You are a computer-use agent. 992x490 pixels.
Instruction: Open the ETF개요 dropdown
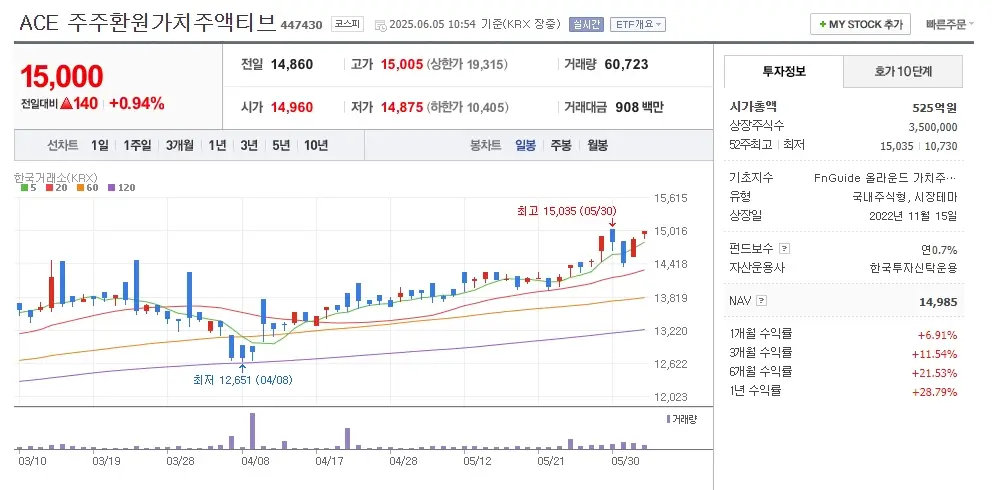point(638,24)
